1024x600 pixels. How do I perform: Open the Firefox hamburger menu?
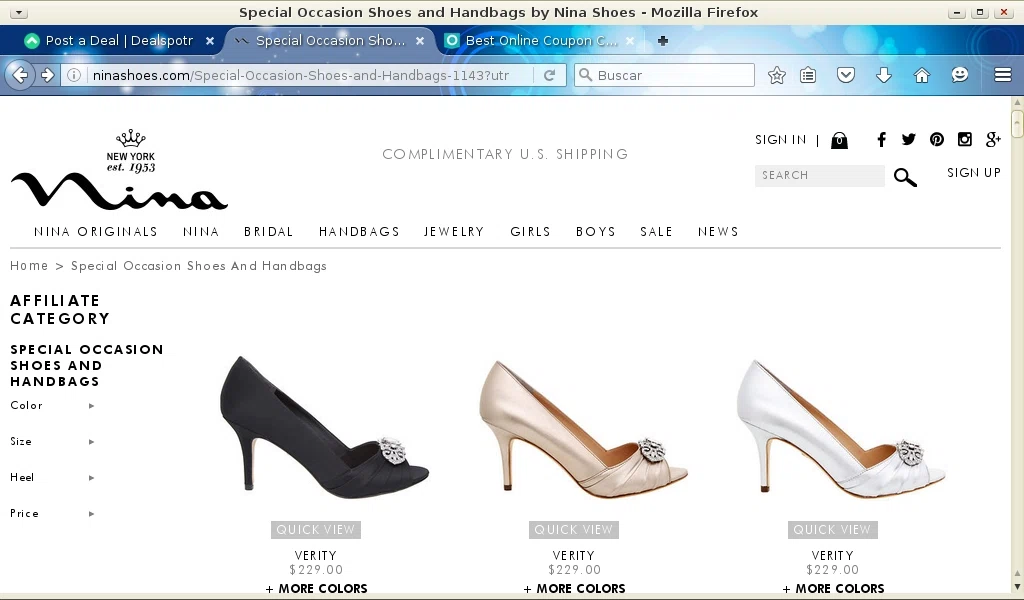1003,75
